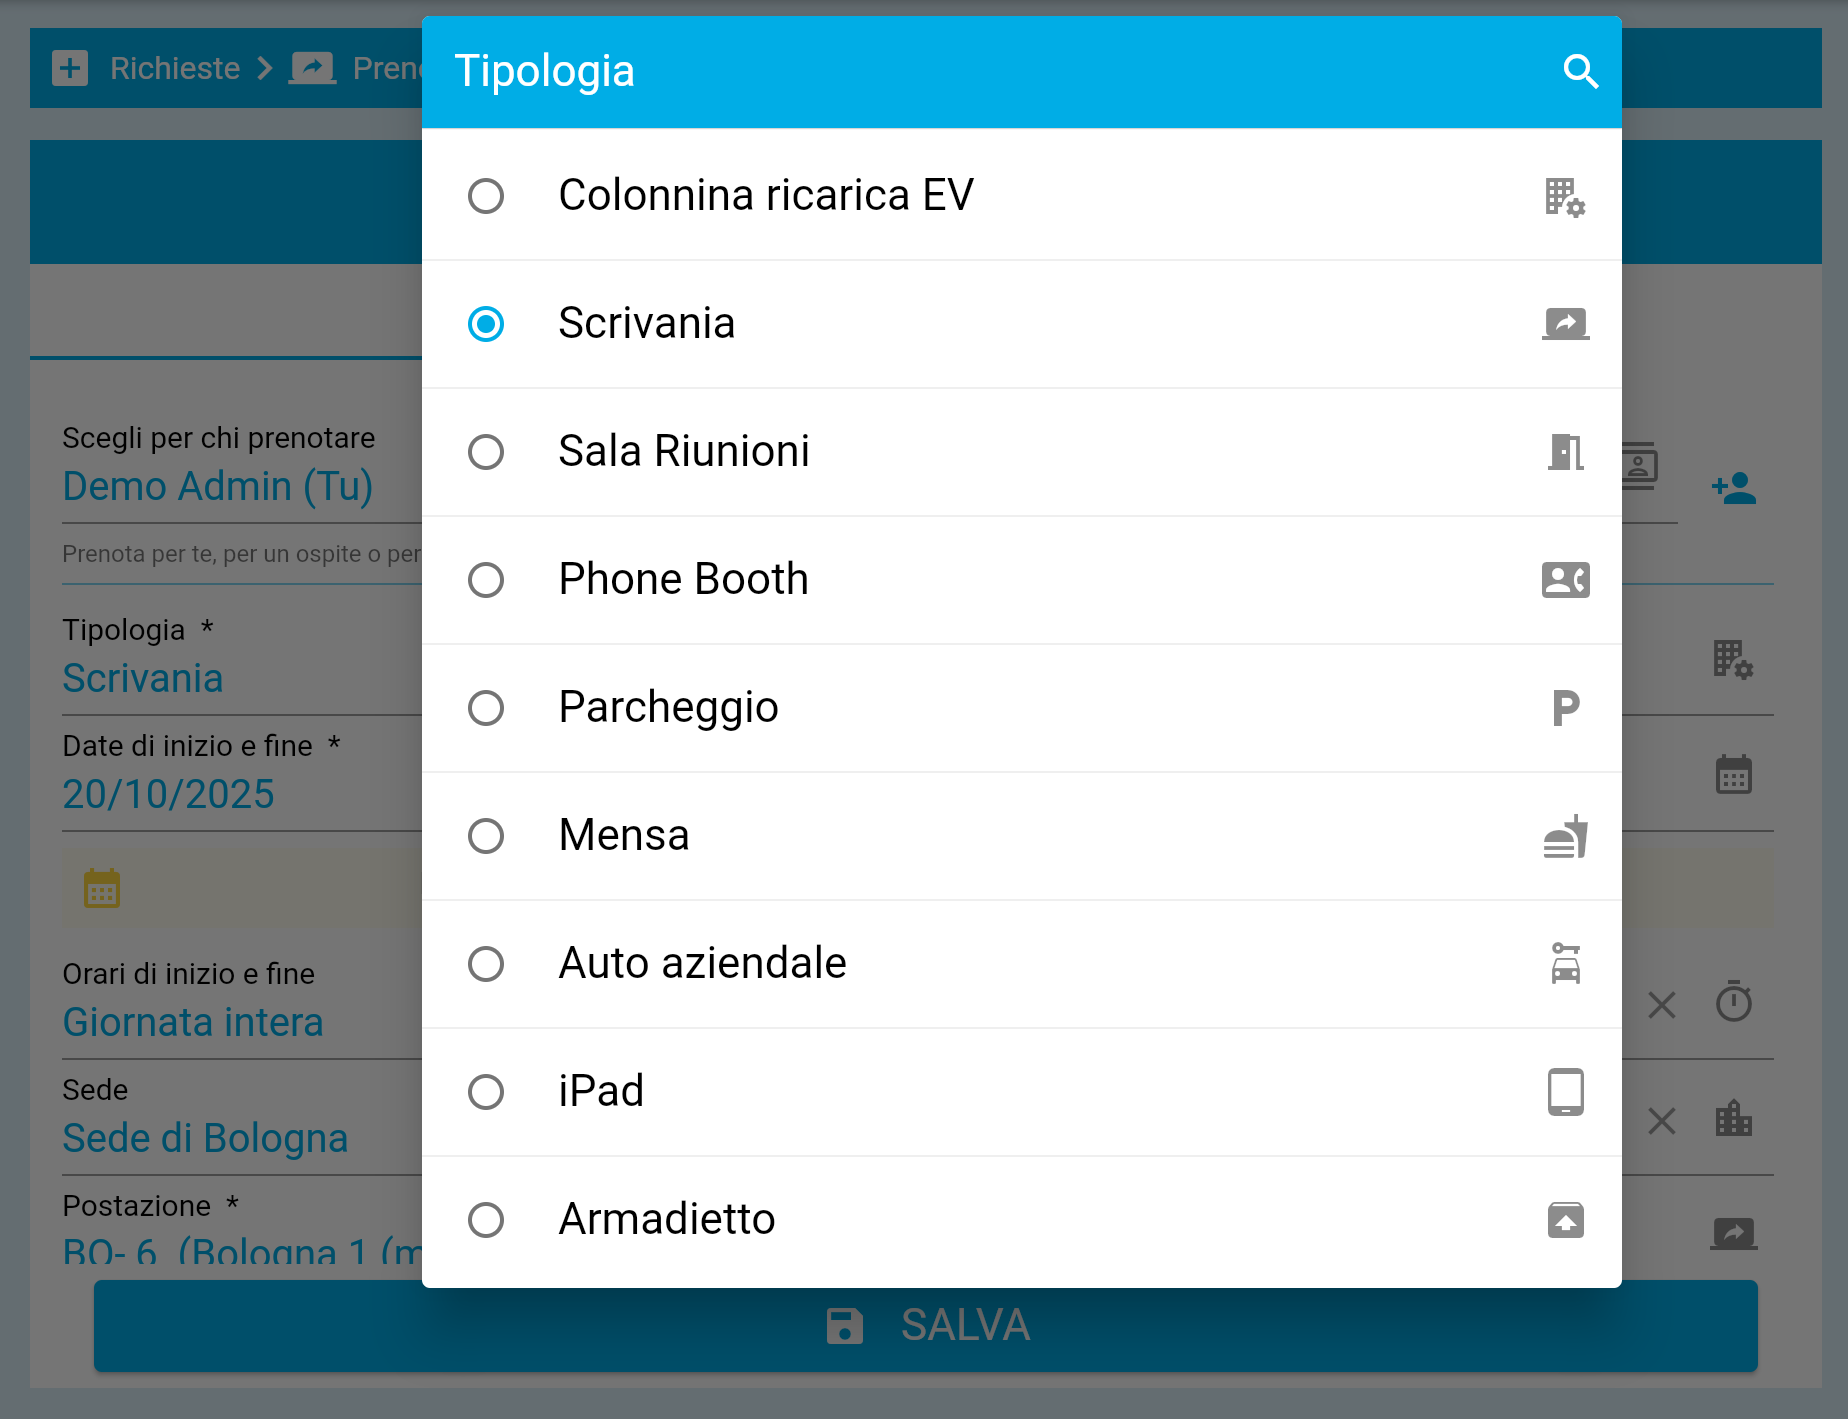Click the Auto aziendale car icon
The width and height of the screenshot is (1848, 1419).
tap(1565, 964)
